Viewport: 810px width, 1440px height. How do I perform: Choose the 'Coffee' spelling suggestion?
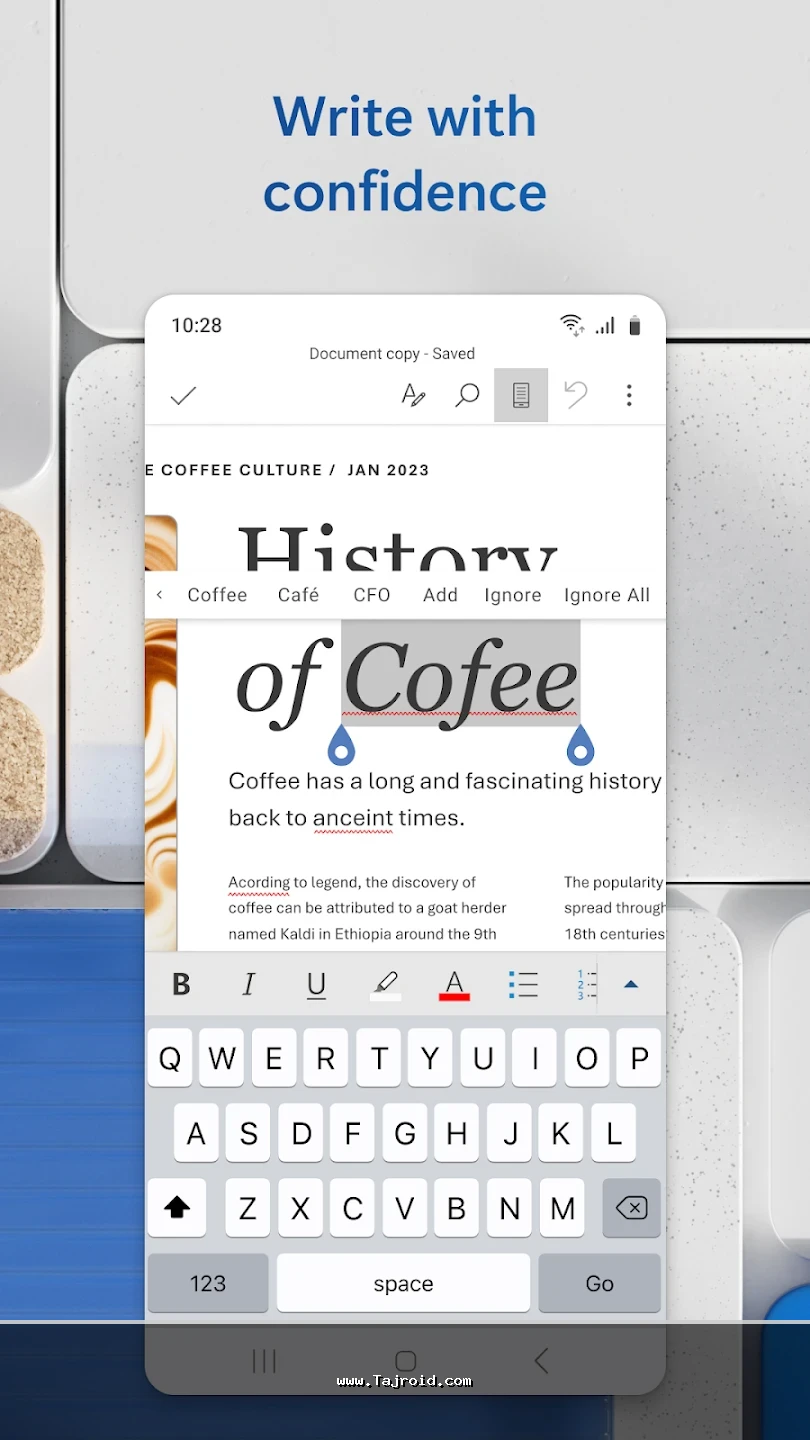coord(217,595)
